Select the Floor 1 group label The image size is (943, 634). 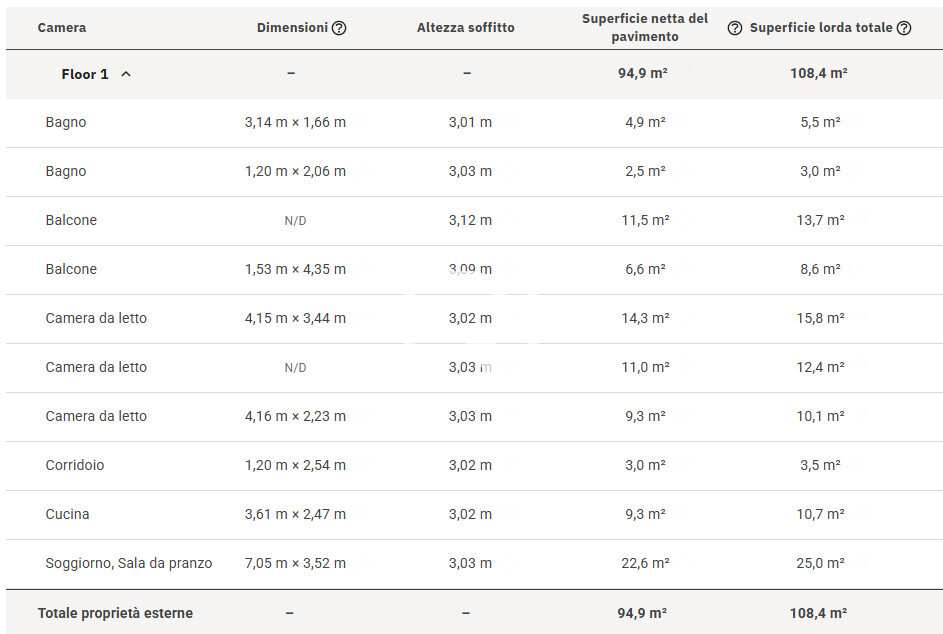coord(85,74)
